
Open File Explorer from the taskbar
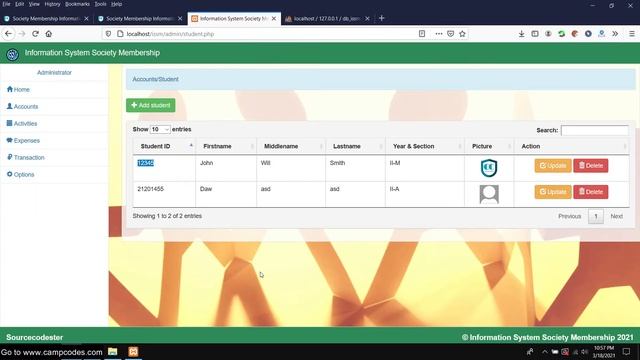(x=113, y=351)
